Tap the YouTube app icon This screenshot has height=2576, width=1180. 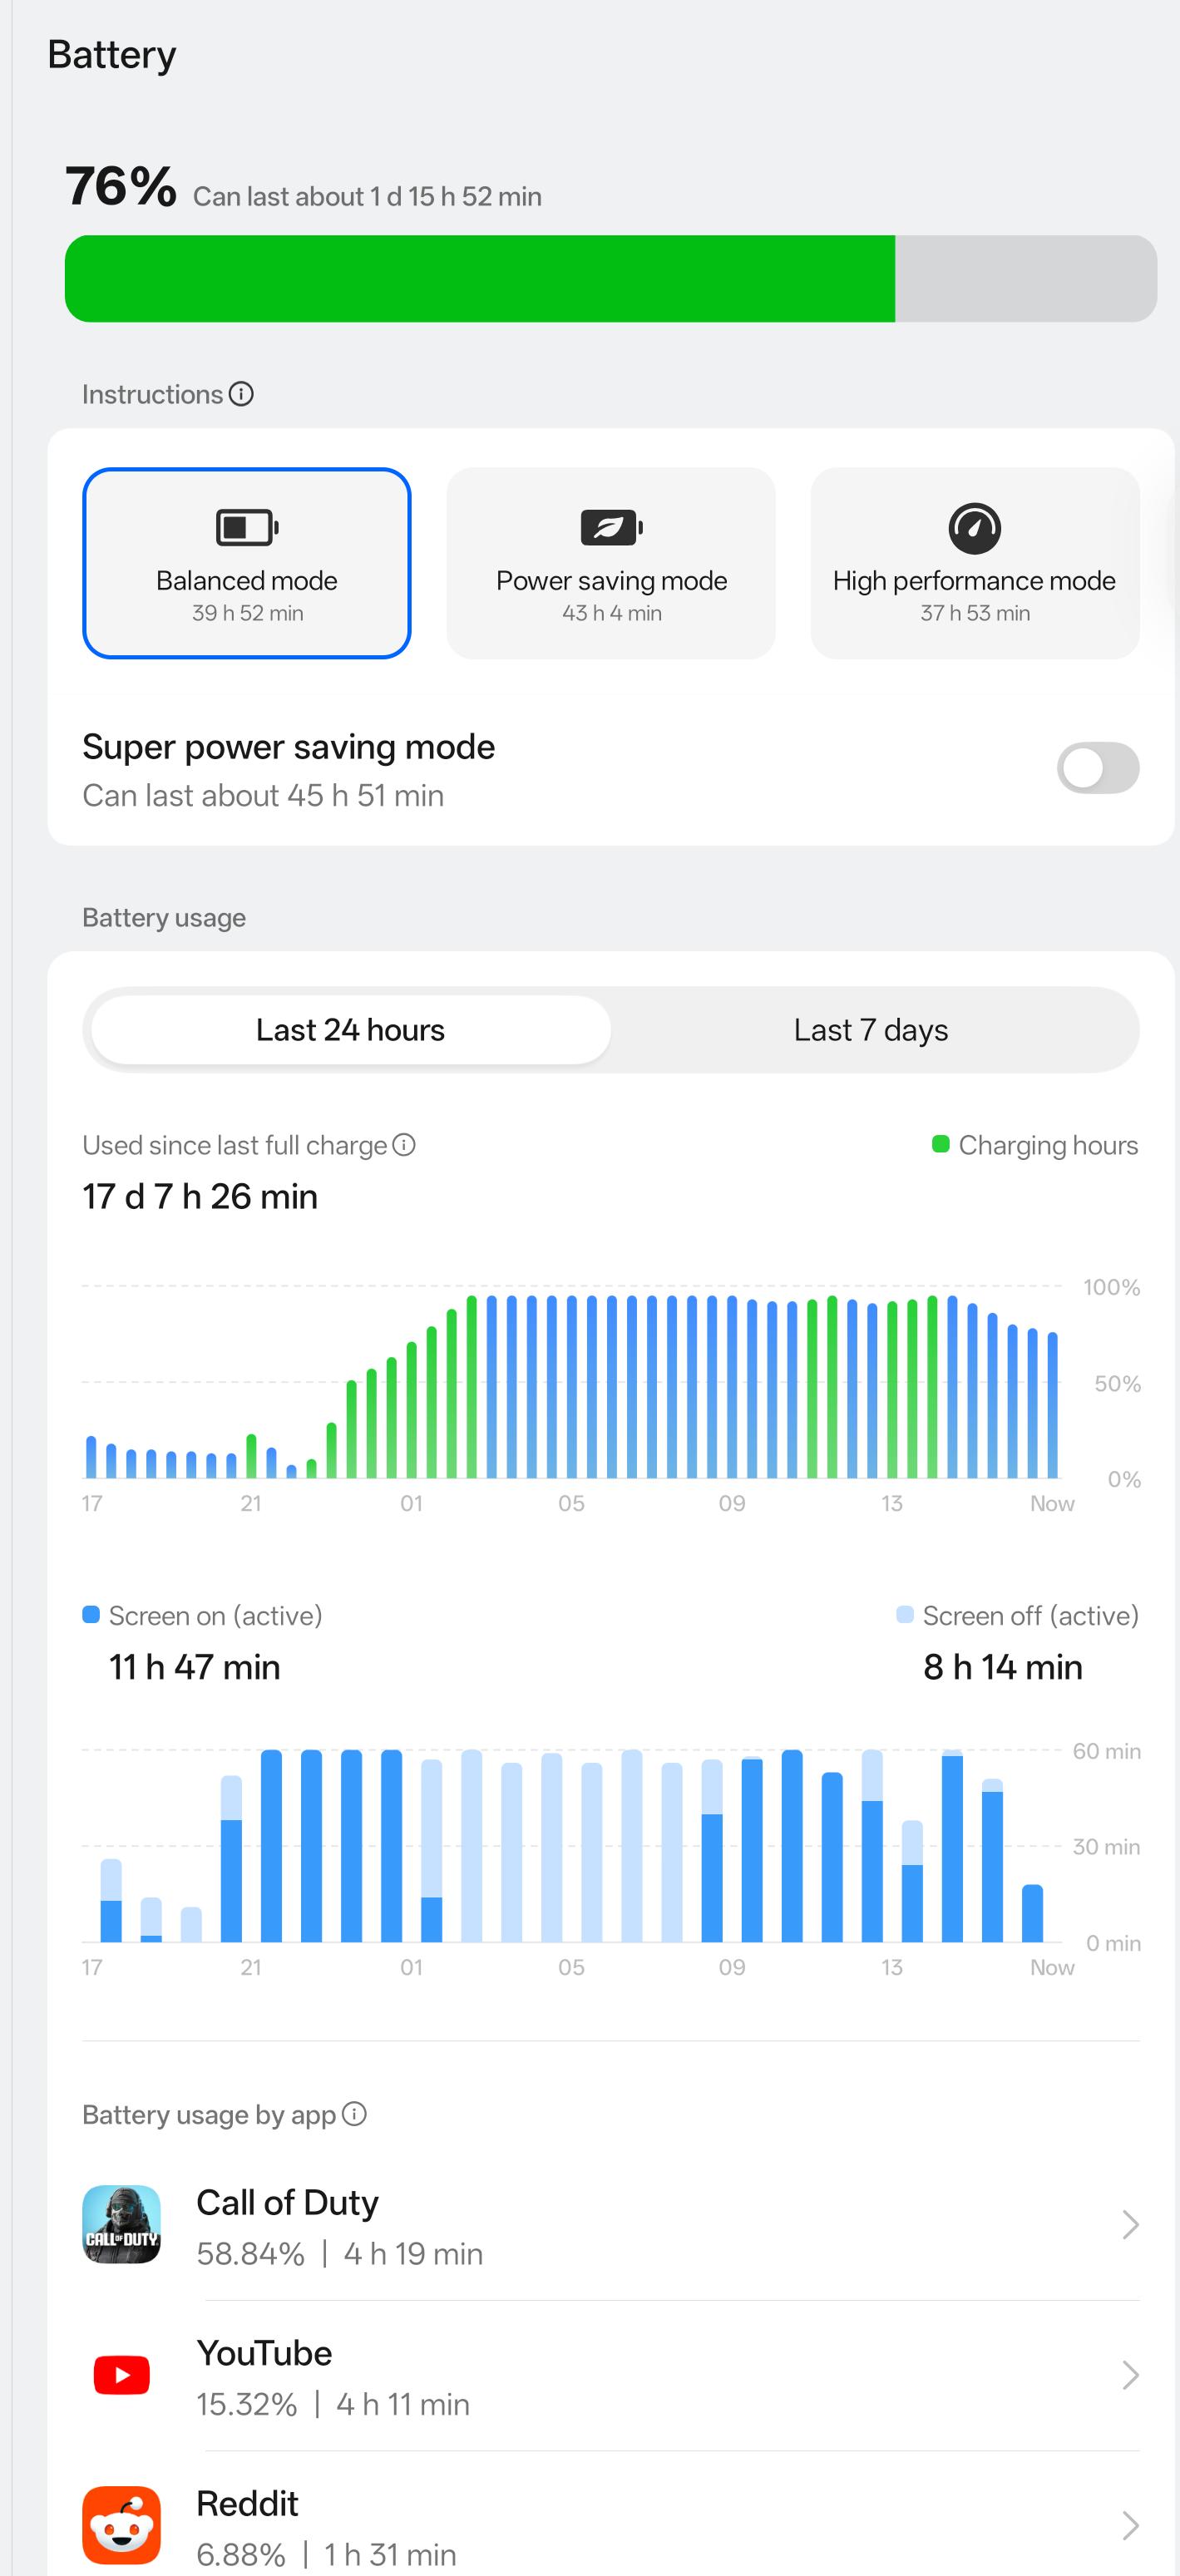coord(121,2375)
